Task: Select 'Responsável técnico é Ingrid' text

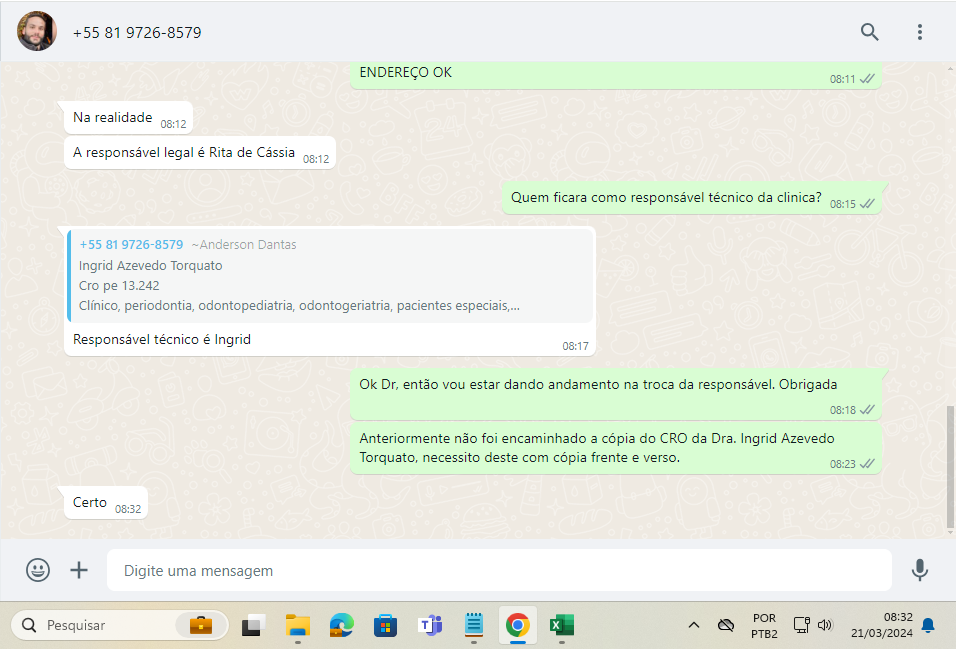Action: click(162, 340)
